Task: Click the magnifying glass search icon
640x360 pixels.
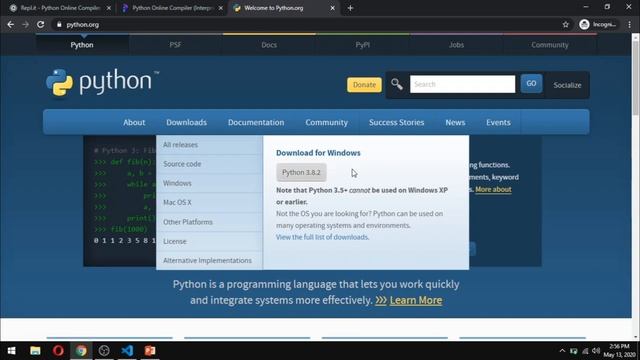Action: pos(396,84)
